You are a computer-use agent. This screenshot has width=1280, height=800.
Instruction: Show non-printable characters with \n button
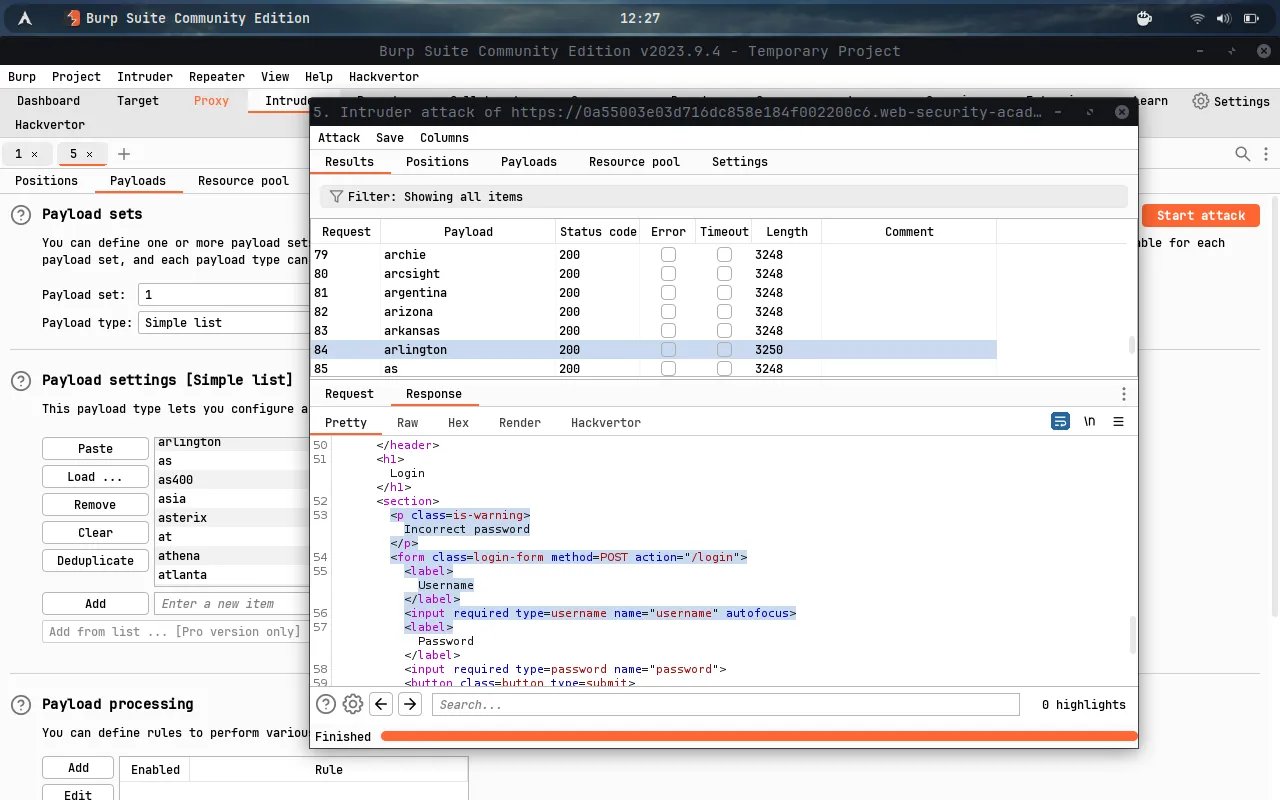(x=1089, y=422)
